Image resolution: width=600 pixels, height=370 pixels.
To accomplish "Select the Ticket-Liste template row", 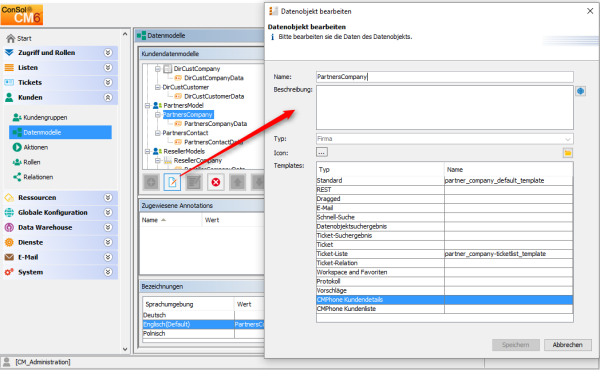I will pyautogui.click(x=445, y=254).
